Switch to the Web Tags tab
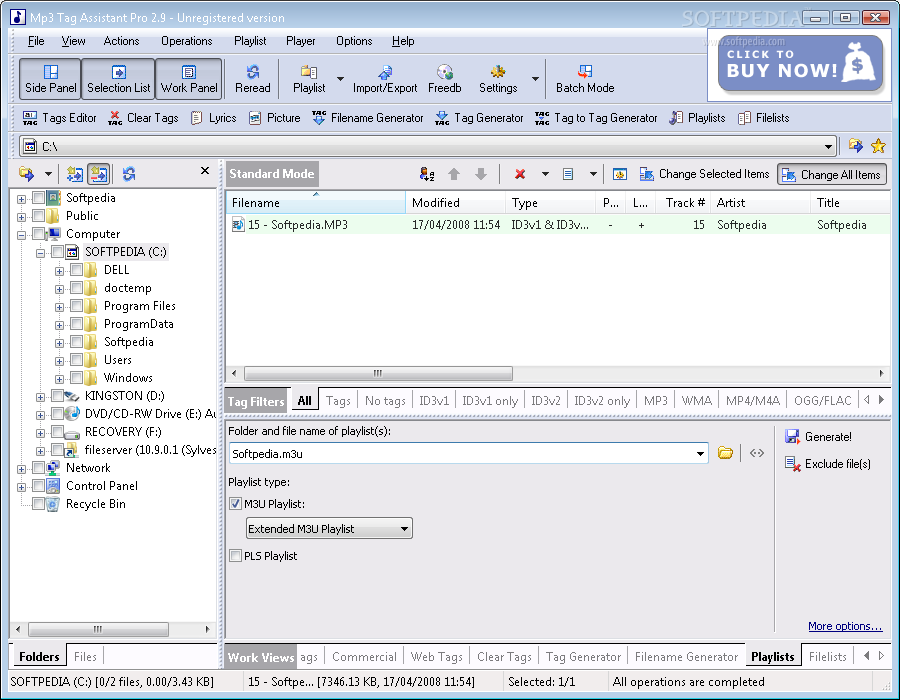This screenshot has height=700, width=900. click(x=436, y=656)
